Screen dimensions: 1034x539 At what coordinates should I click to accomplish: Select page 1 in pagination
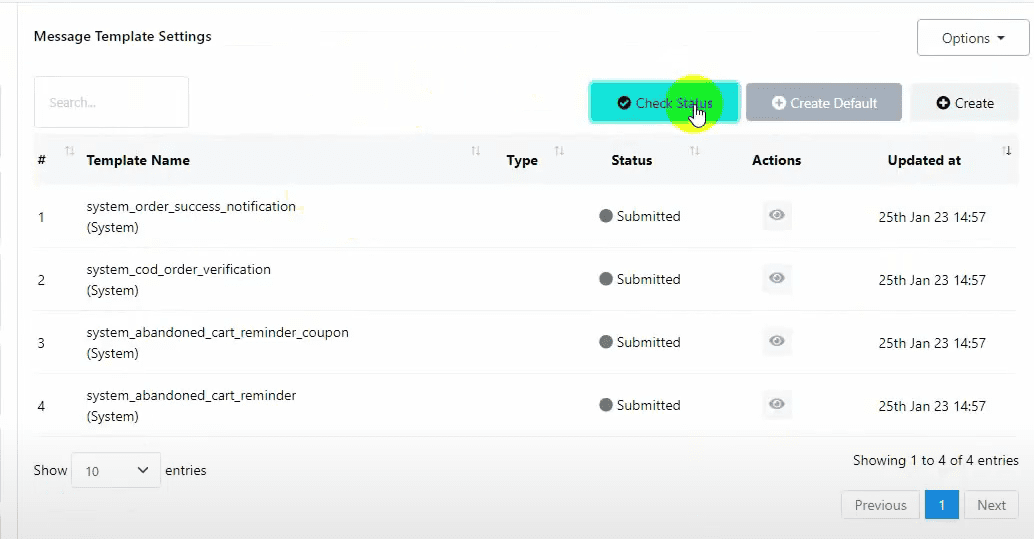click(x=941, y=505)
